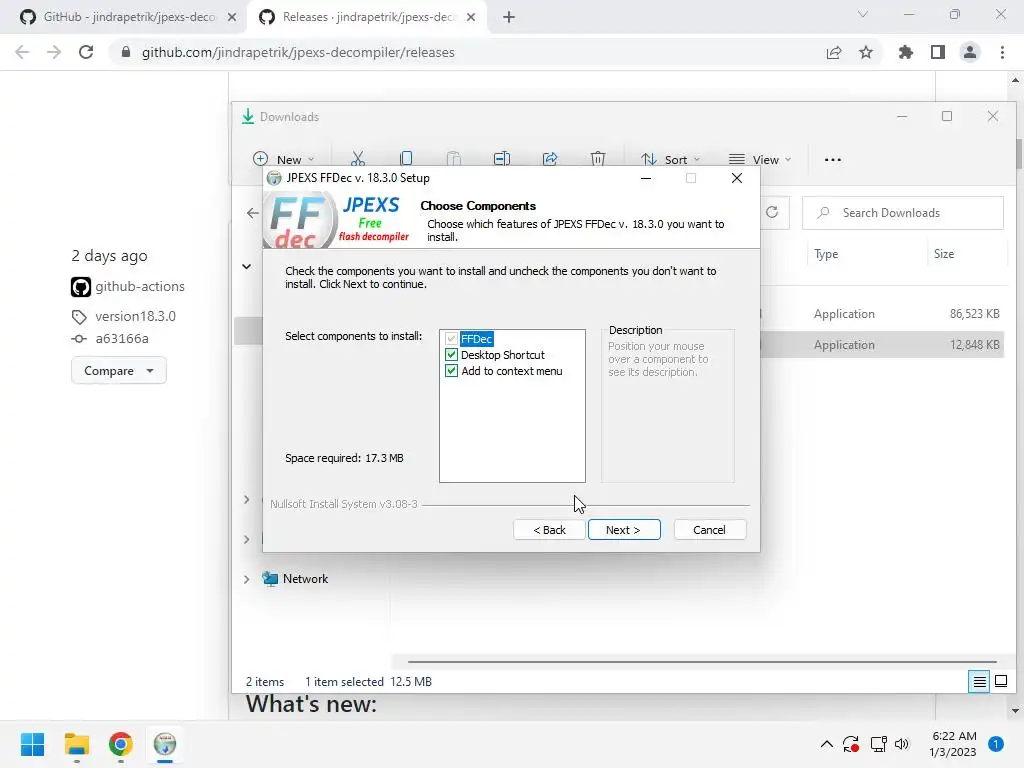Toggle the FFDec component checkbox
This screenshot has width=1024, height=768.
451,339
